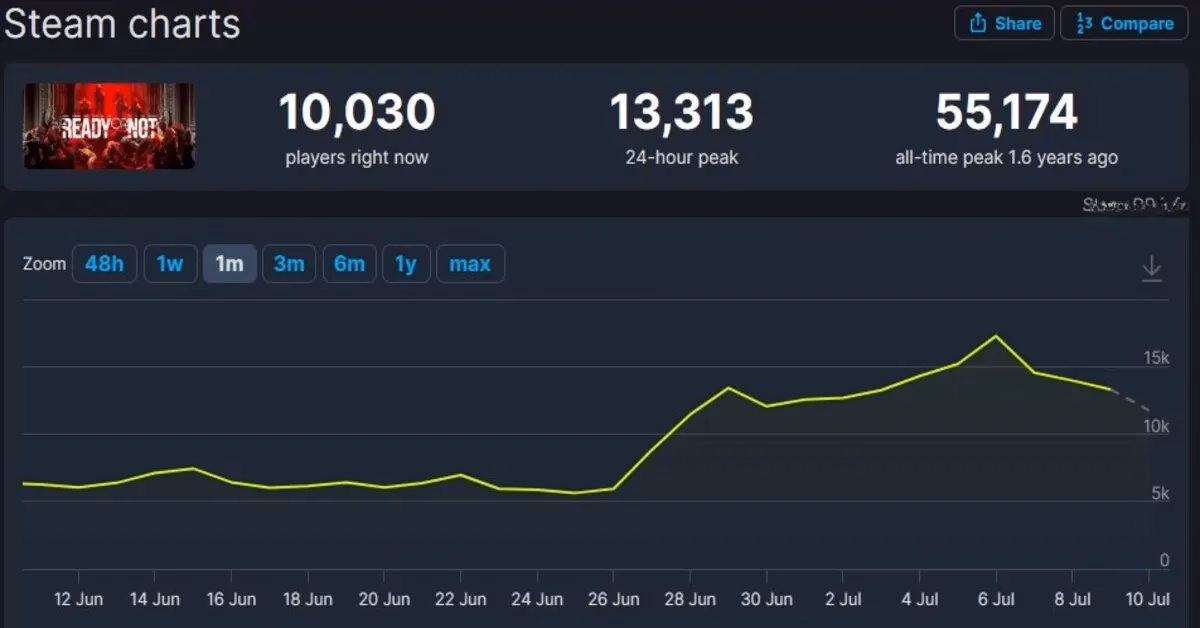Switch to the 6m zoom view
The height and width of the screenshot is (628, 1200).
coord(349,263)
